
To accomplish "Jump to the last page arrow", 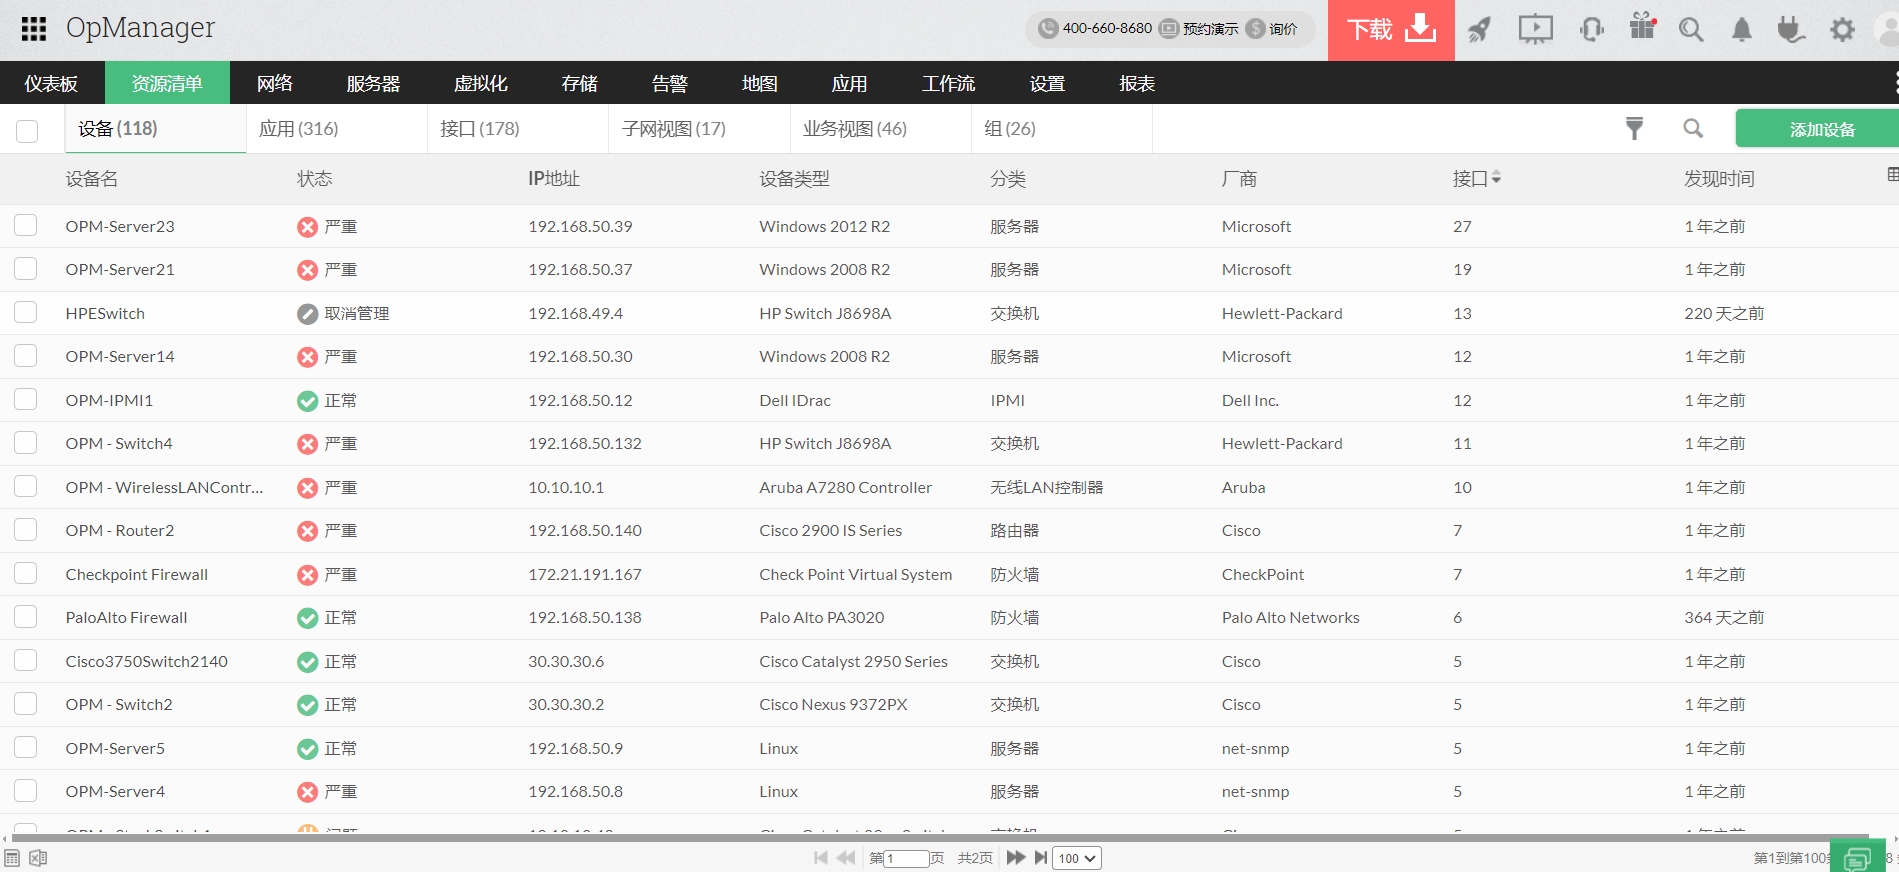I will tap(1041, 858).
